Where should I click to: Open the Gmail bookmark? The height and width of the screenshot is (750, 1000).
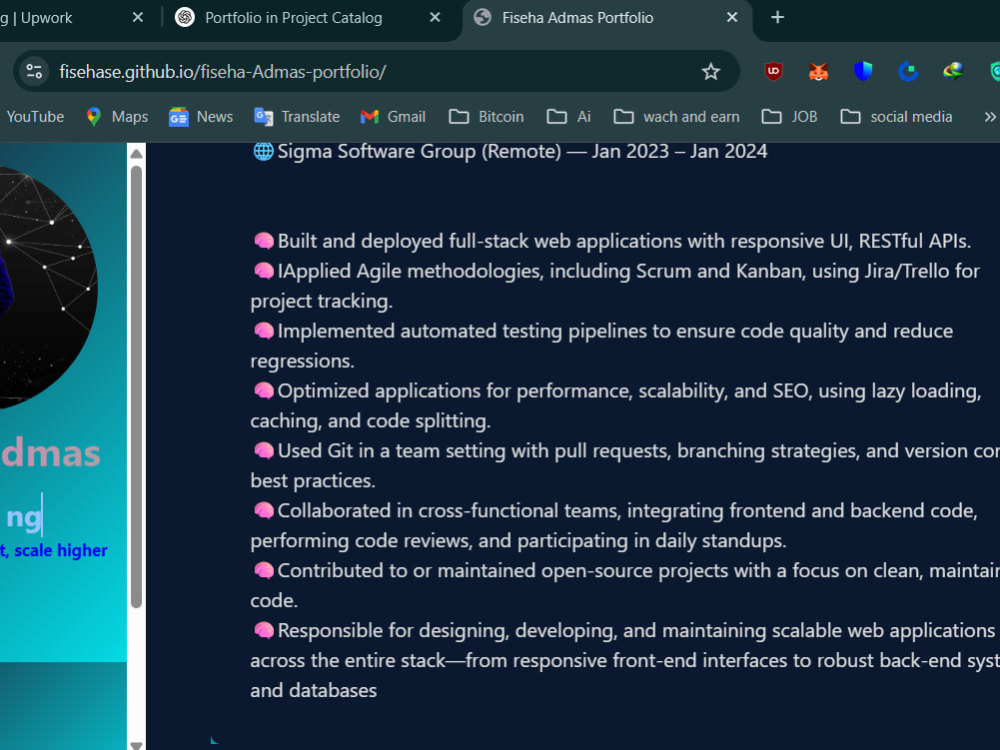[x=393, y=117]
